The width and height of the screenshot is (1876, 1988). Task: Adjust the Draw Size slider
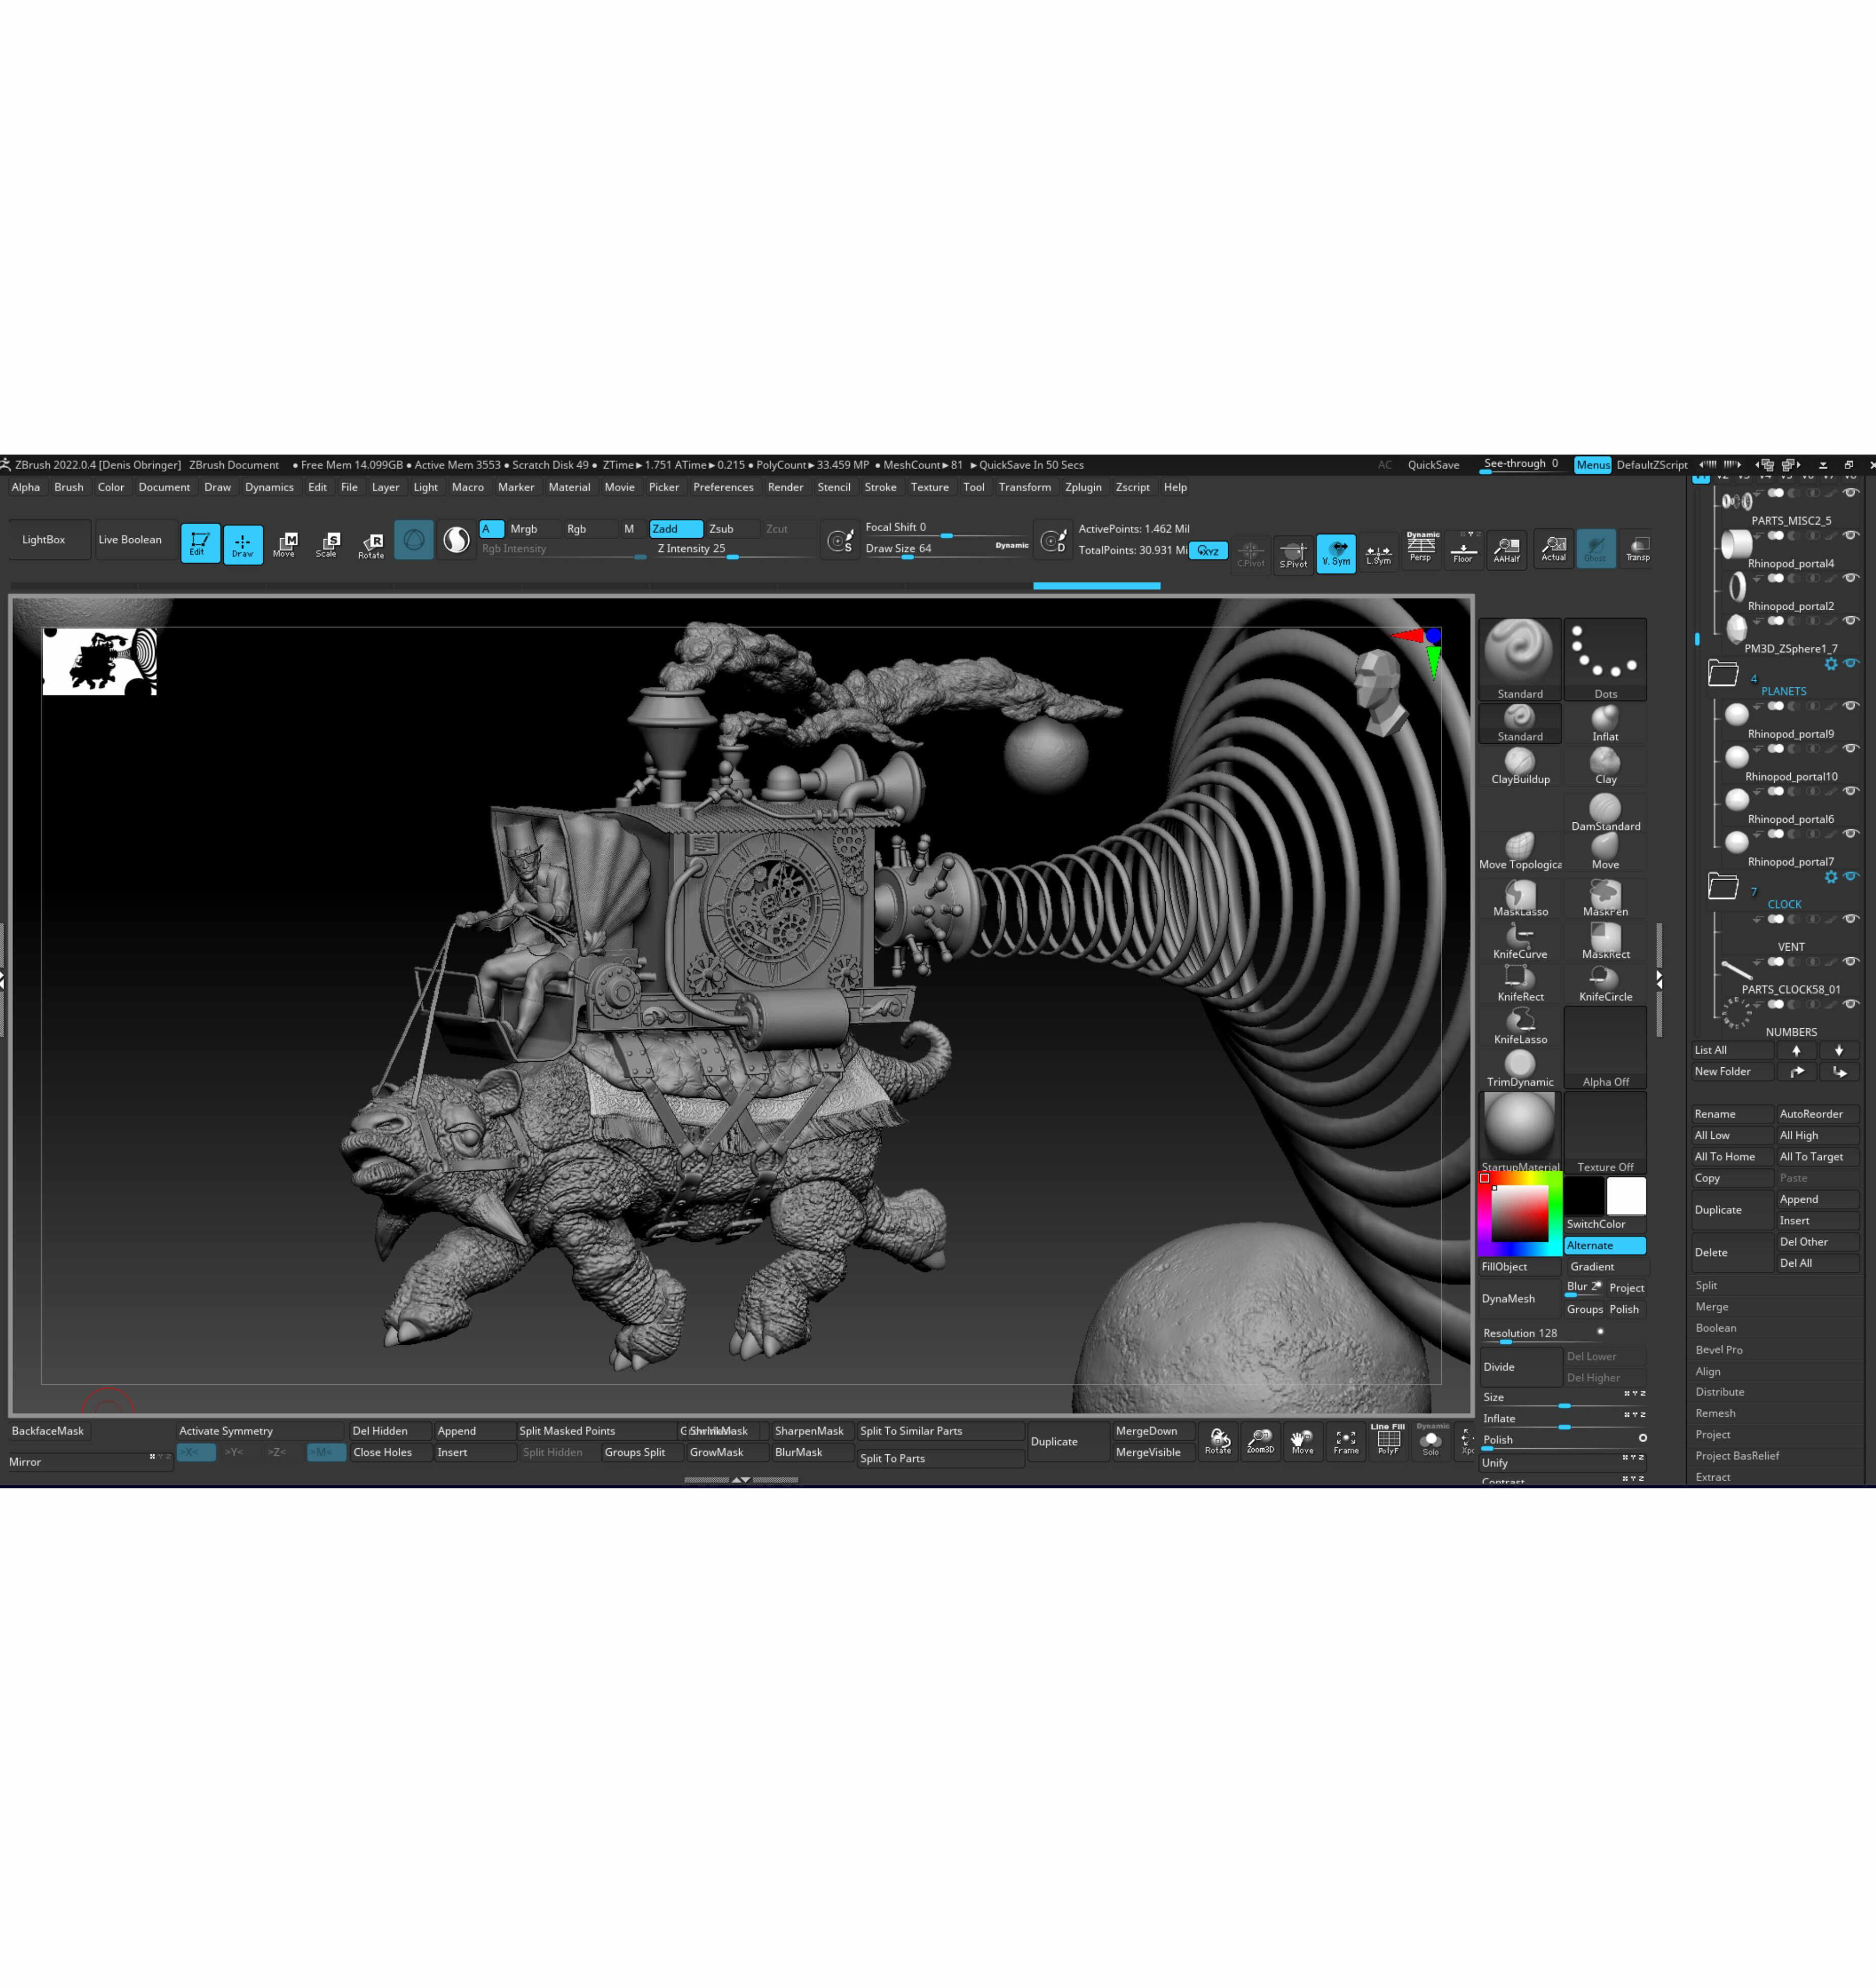(x=946, y=549)
